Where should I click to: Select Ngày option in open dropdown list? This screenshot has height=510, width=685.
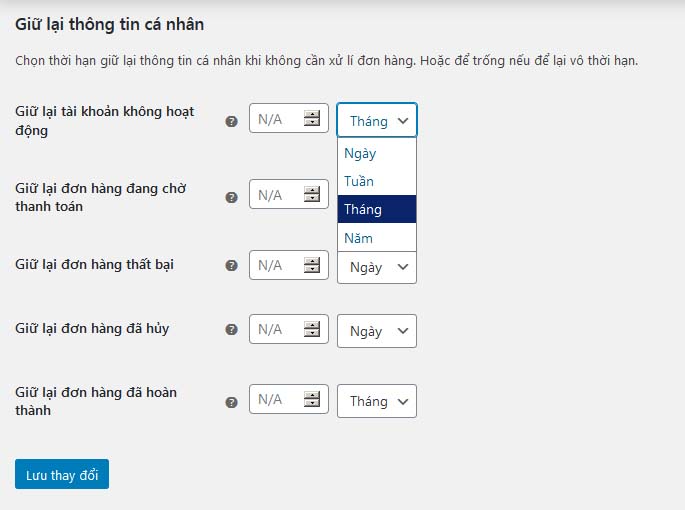click(377, 153)
